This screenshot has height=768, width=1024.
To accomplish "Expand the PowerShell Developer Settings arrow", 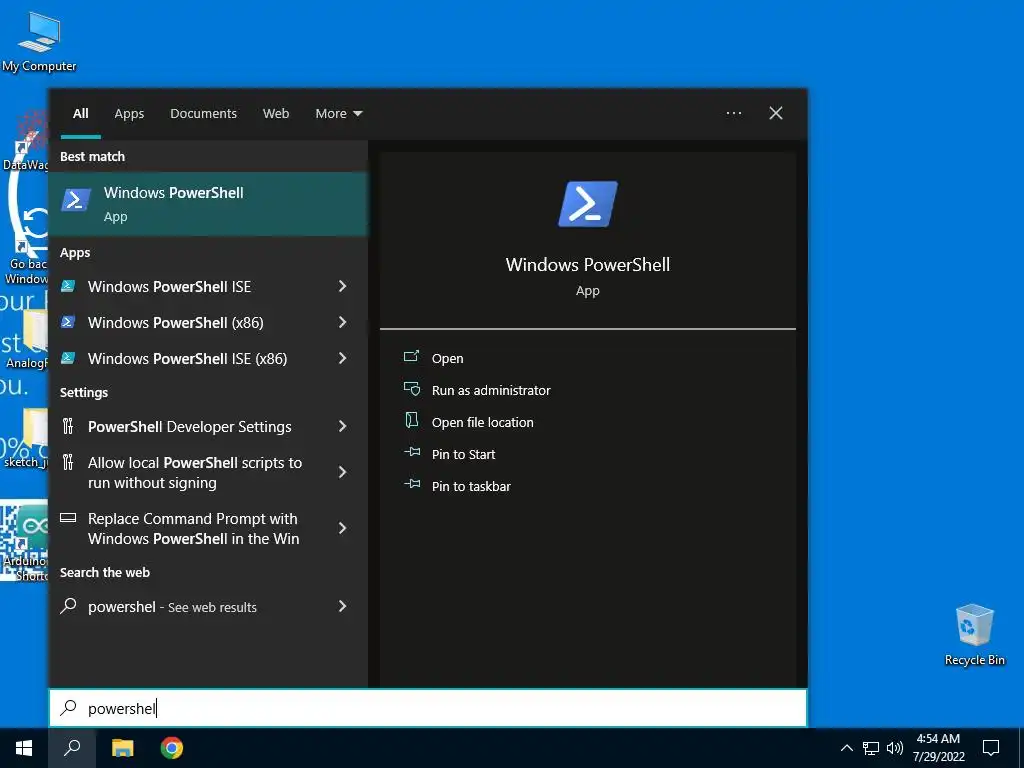I will click(x=342, y=426).
